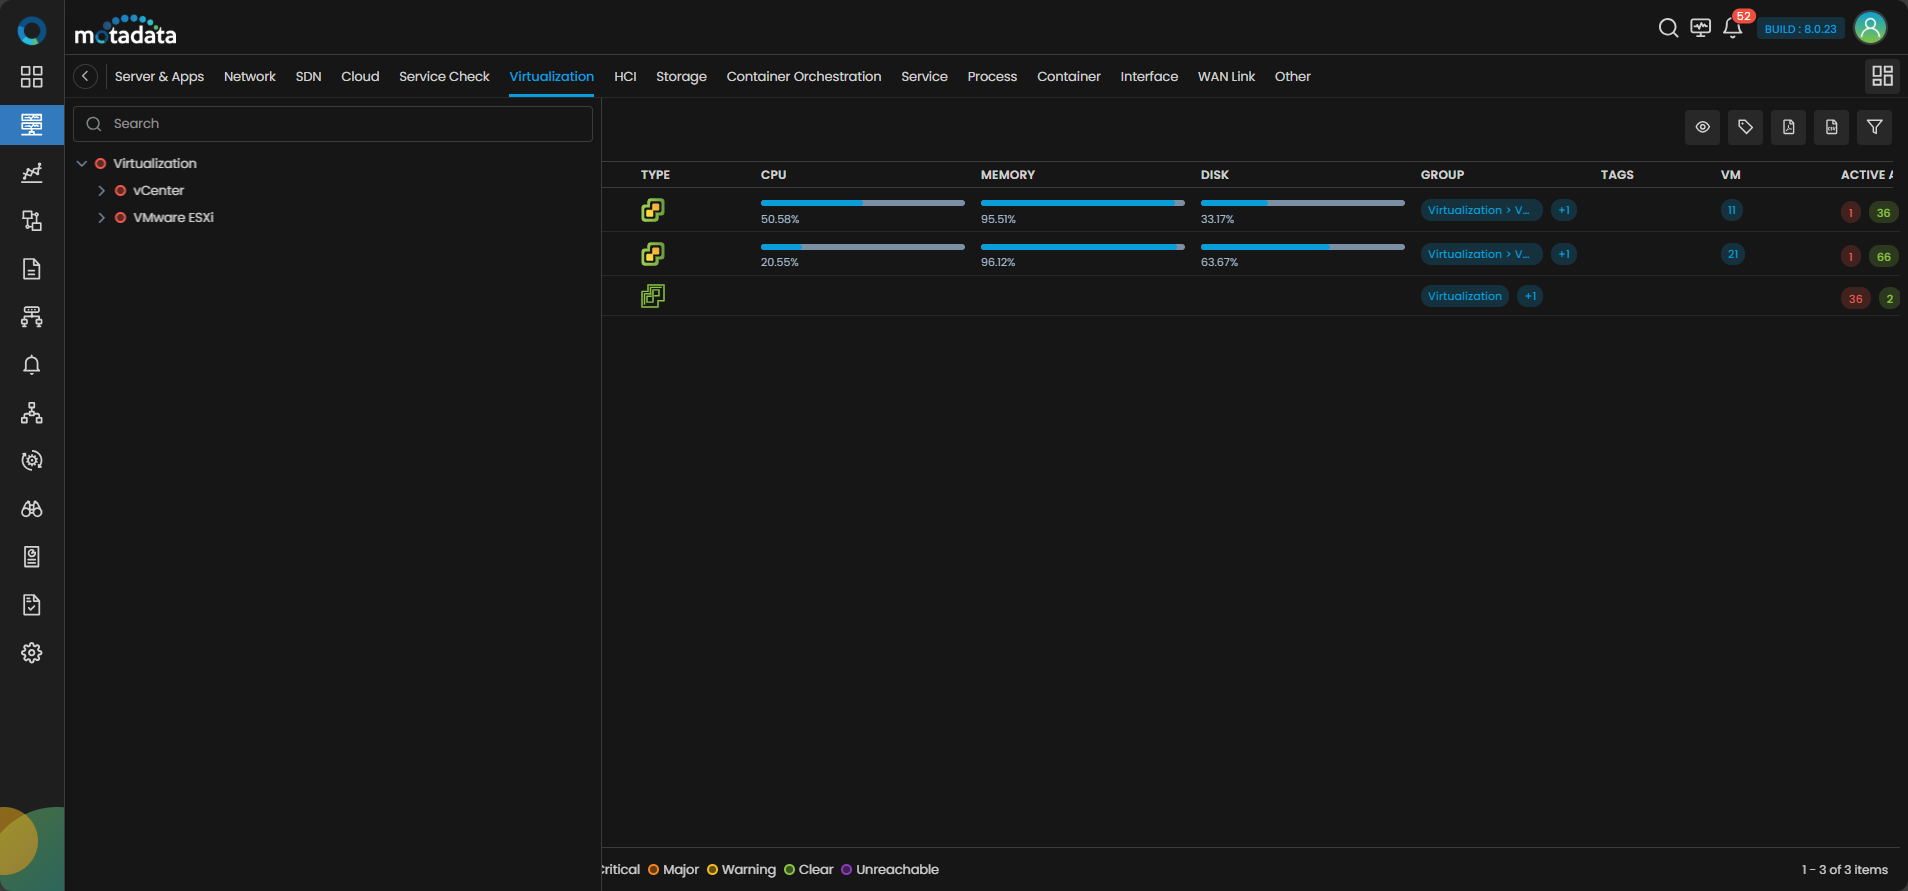Collapse the category panel with back arrow

[x=86, y=76]
